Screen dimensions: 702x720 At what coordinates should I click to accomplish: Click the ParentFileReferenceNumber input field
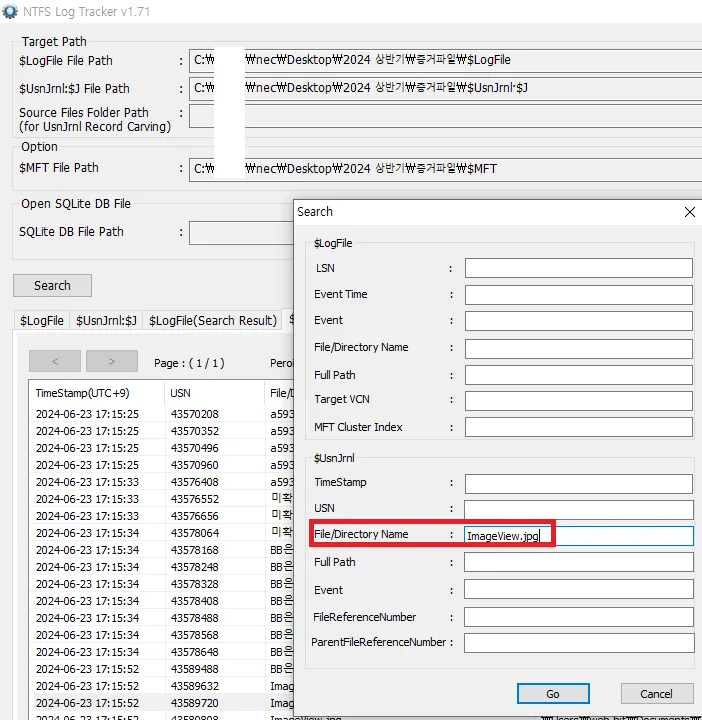coord(578,643)
